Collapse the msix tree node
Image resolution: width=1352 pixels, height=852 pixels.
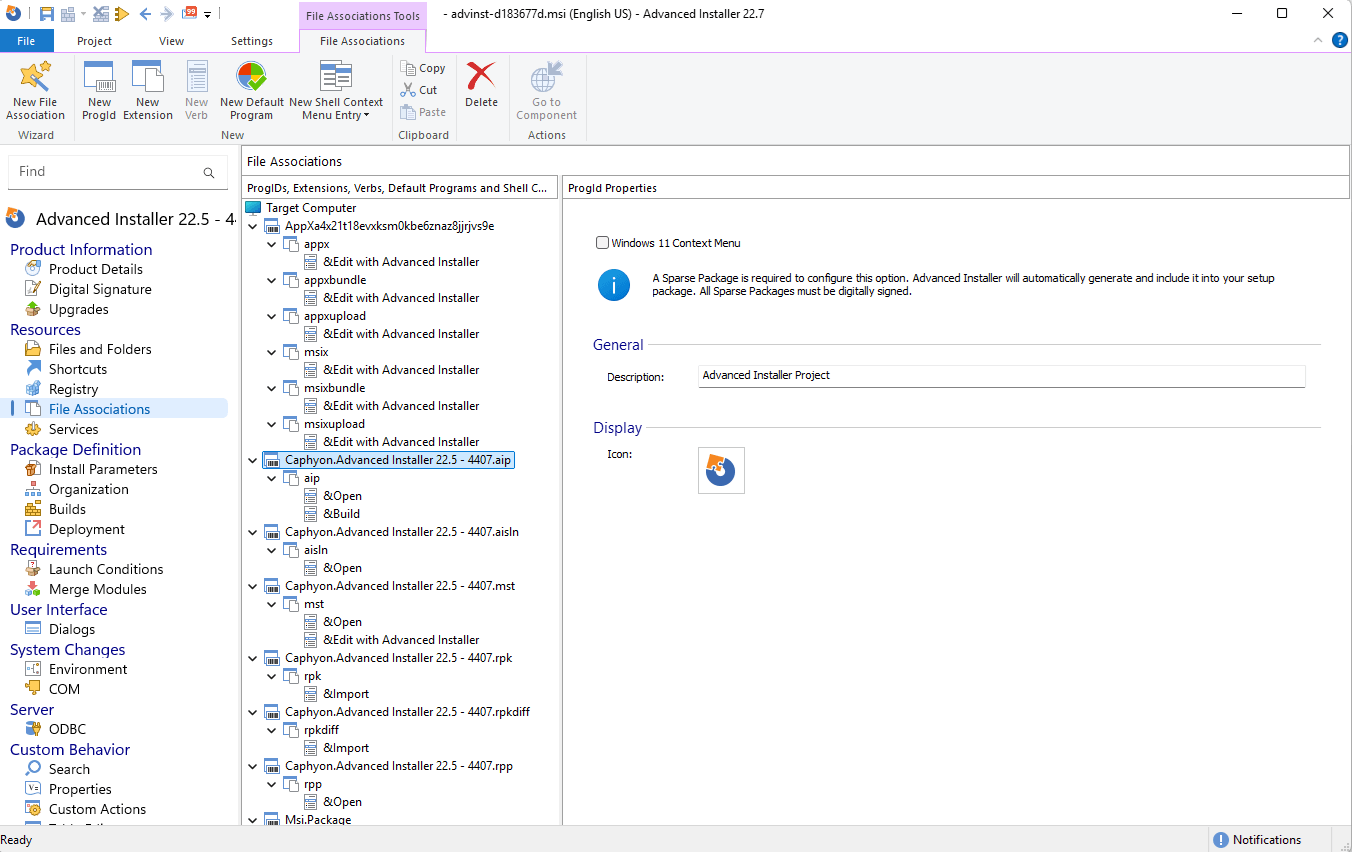point(270,351)
